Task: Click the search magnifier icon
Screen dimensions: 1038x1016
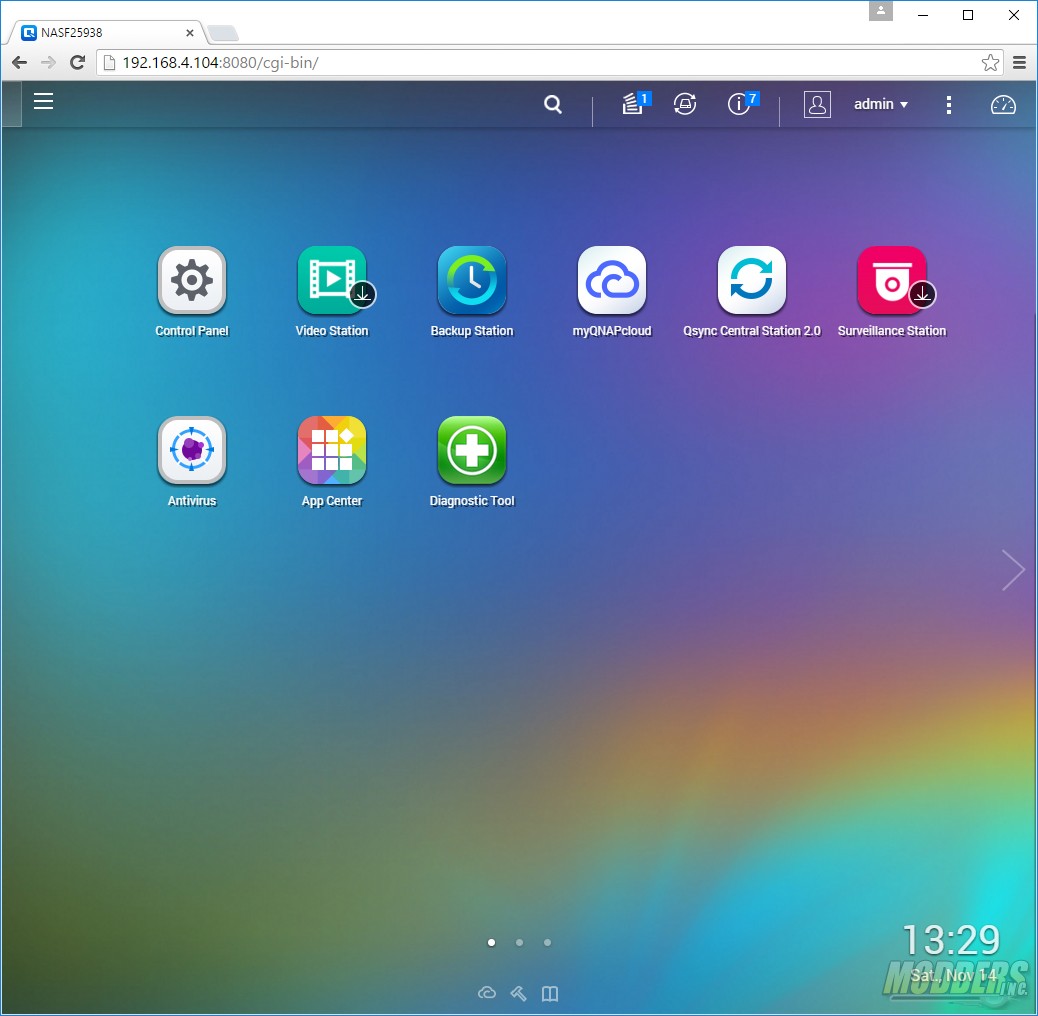Action: (x=553, y=104)
